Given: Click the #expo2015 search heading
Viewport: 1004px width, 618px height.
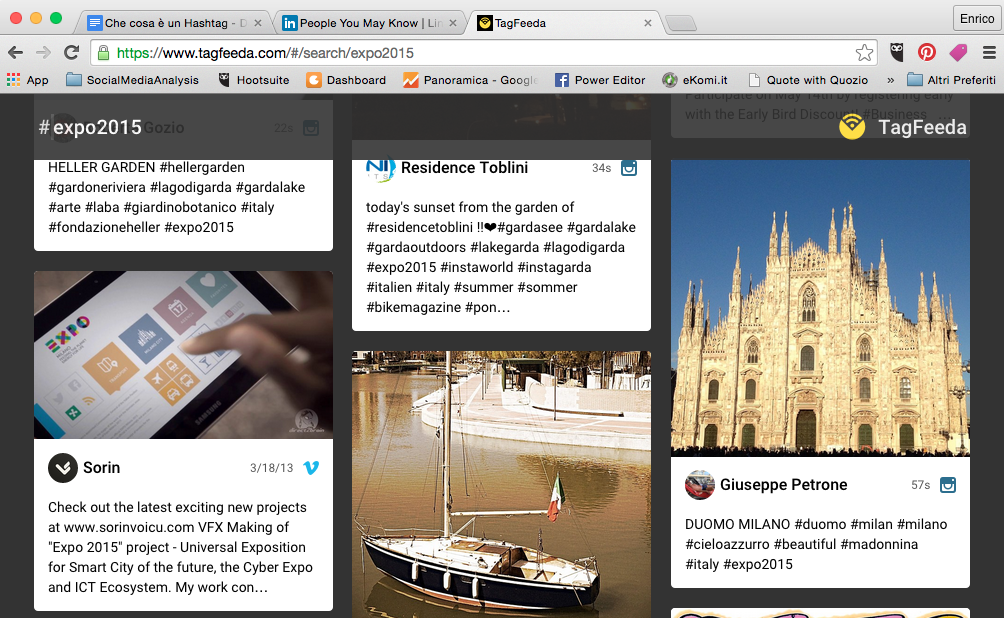Looking at the screenshot, I should pyautogui.click(x=90, y=127).
